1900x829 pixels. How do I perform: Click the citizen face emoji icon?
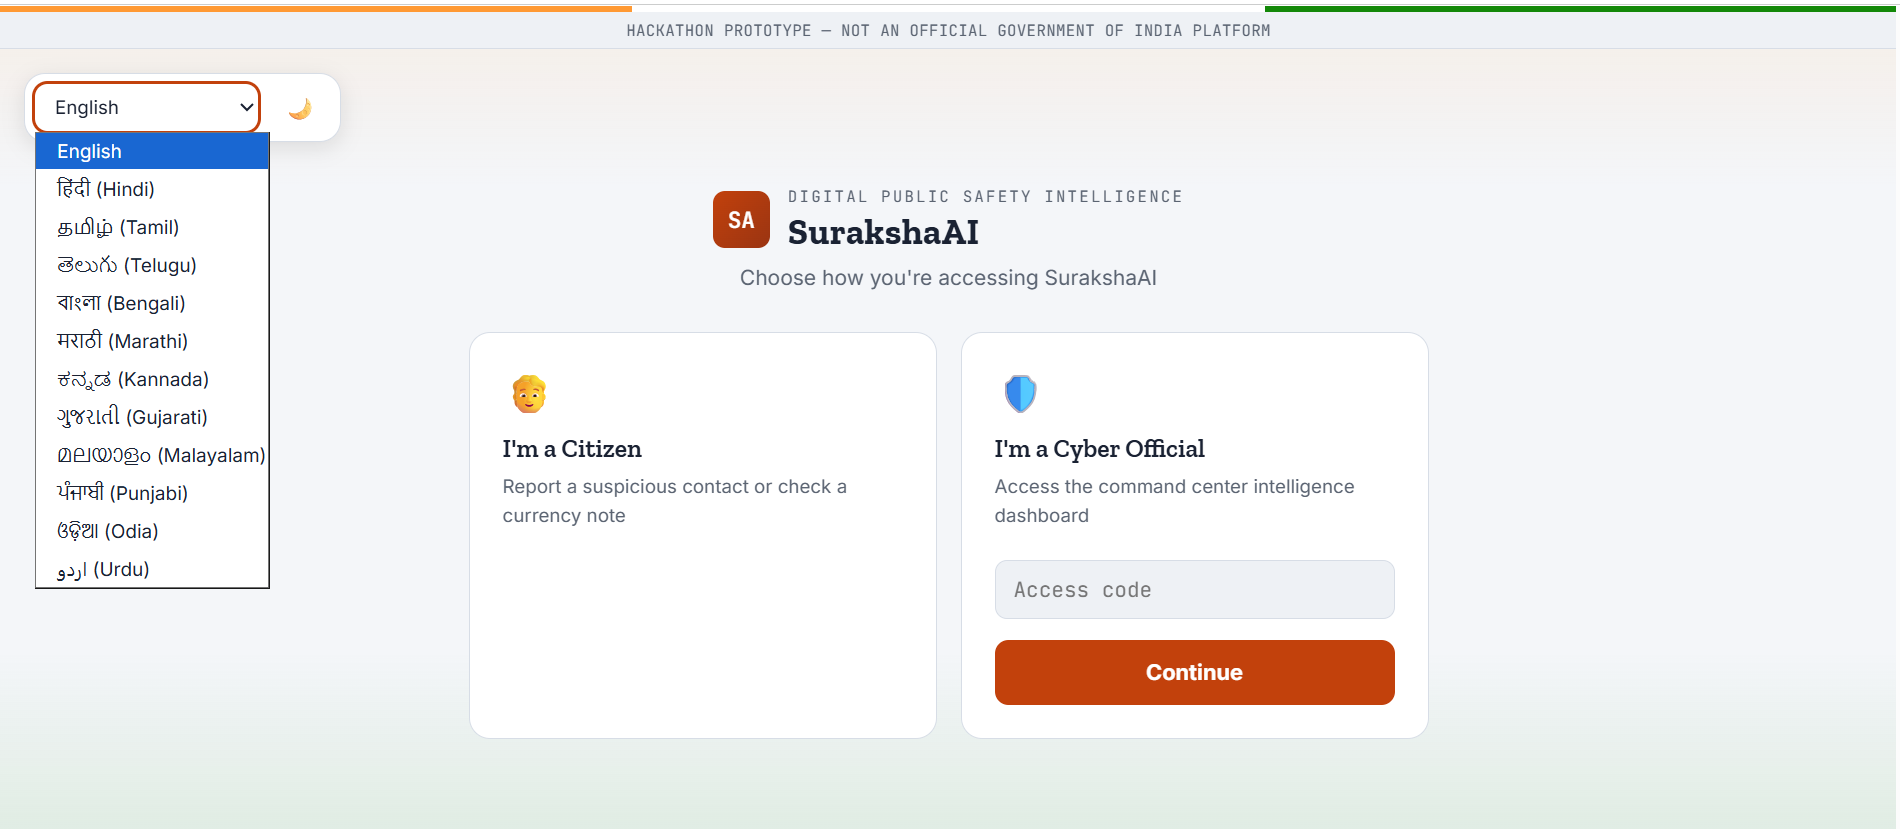point(529,394)
